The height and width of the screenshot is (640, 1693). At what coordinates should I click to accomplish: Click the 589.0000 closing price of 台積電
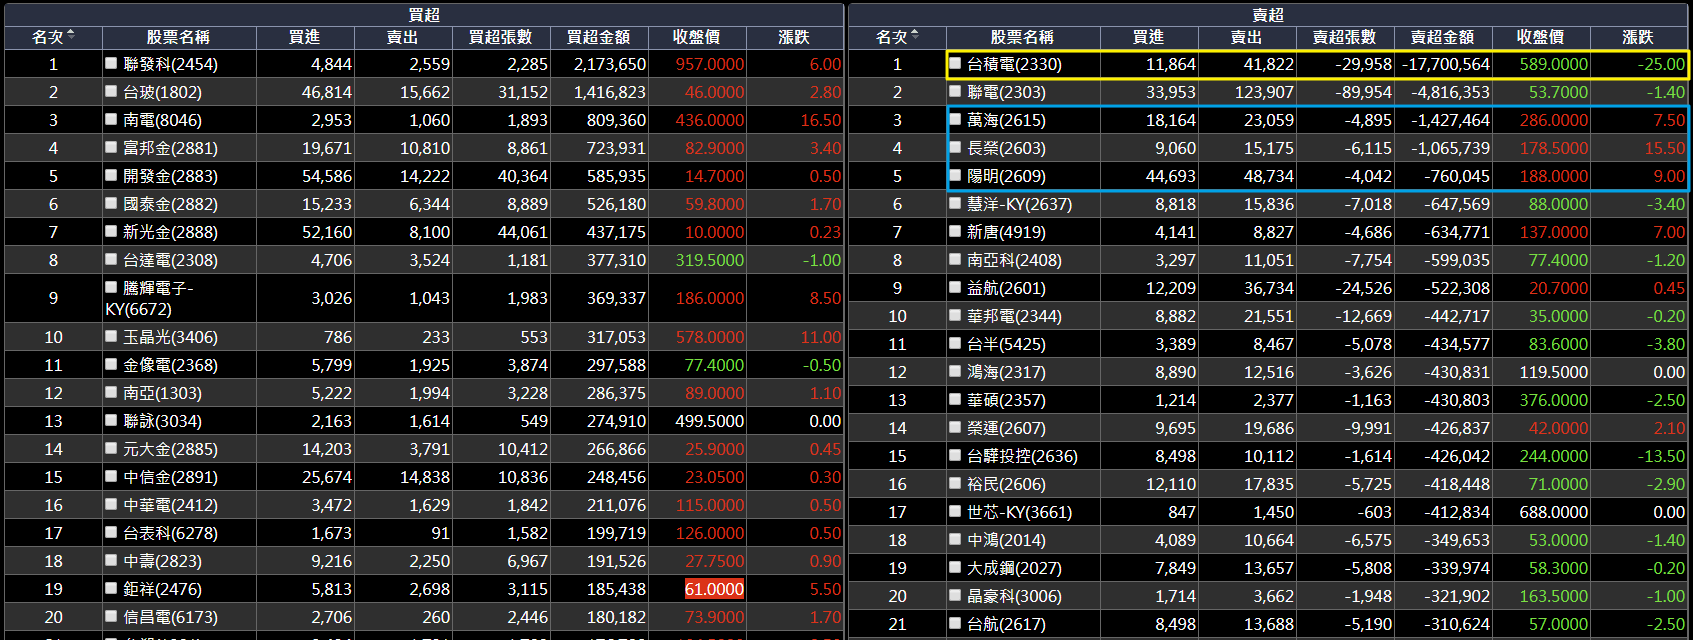[1554, 64]
